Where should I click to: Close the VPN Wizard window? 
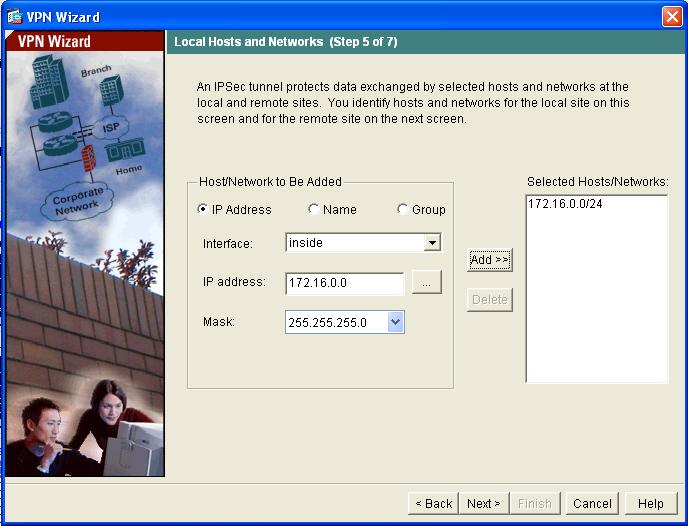click(672, 16)
